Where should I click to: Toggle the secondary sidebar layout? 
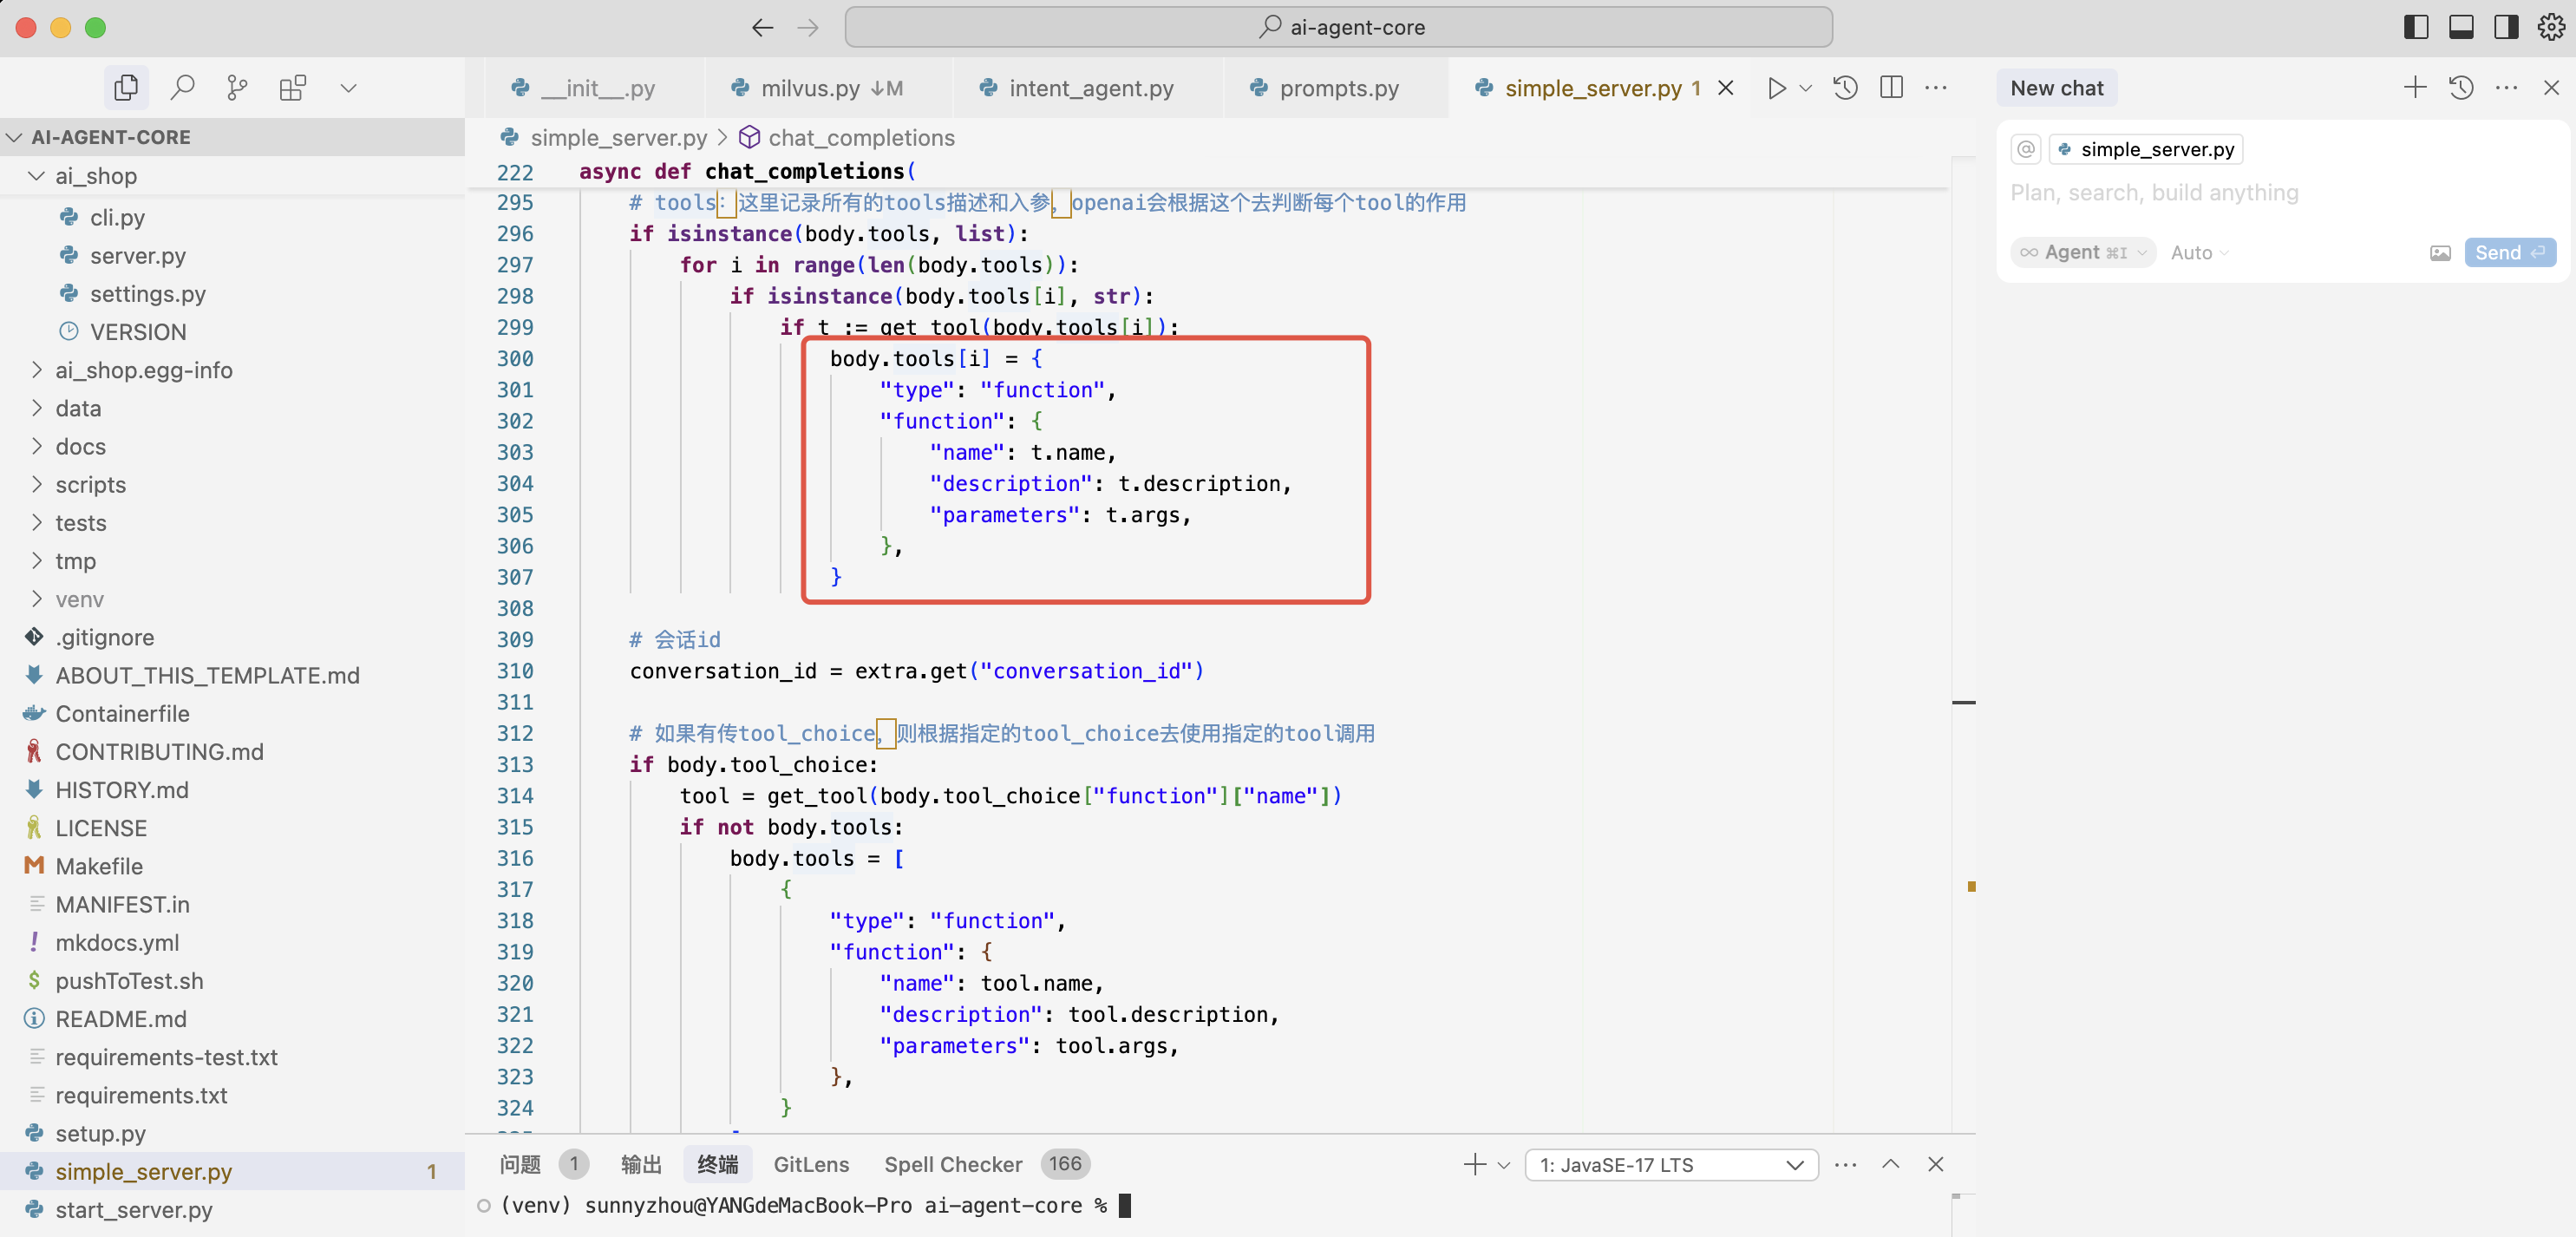pos(2506,27)
